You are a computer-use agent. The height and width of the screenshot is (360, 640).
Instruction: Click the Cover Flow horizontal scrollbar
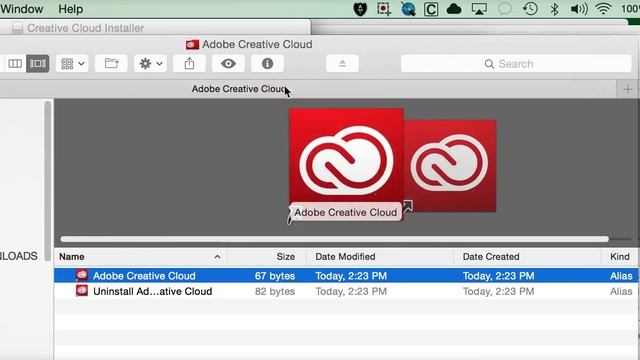pos(334,239)
